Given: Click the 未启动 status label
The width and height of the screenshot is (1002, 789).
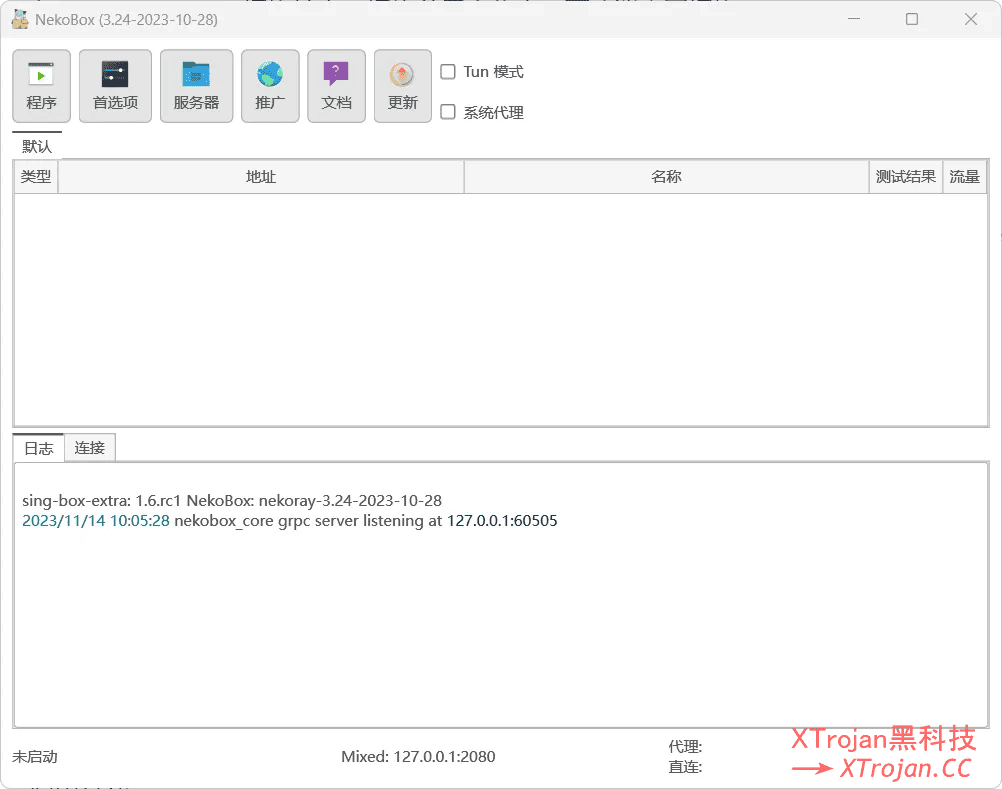Looking at the screenshot, I should [x=35, y=756].
